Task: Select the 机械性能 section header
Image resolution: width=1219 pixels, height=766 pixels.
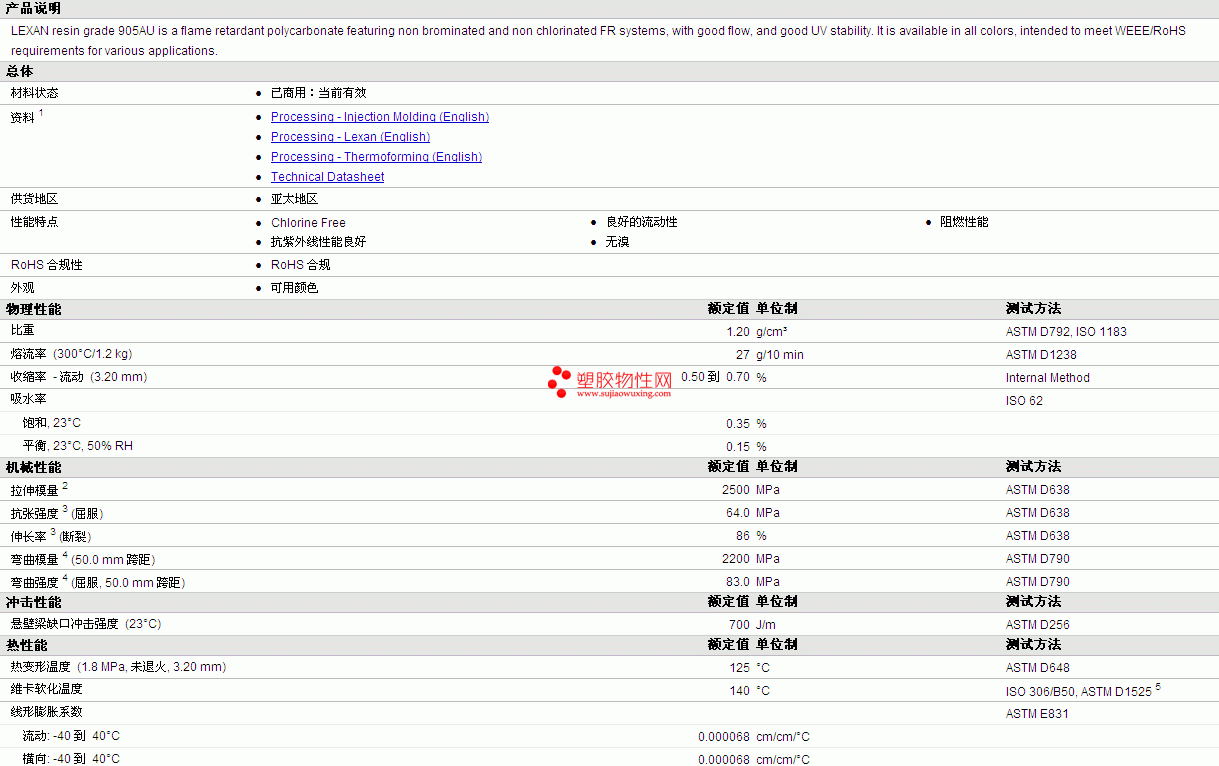Action: click(x=33, y=467)
